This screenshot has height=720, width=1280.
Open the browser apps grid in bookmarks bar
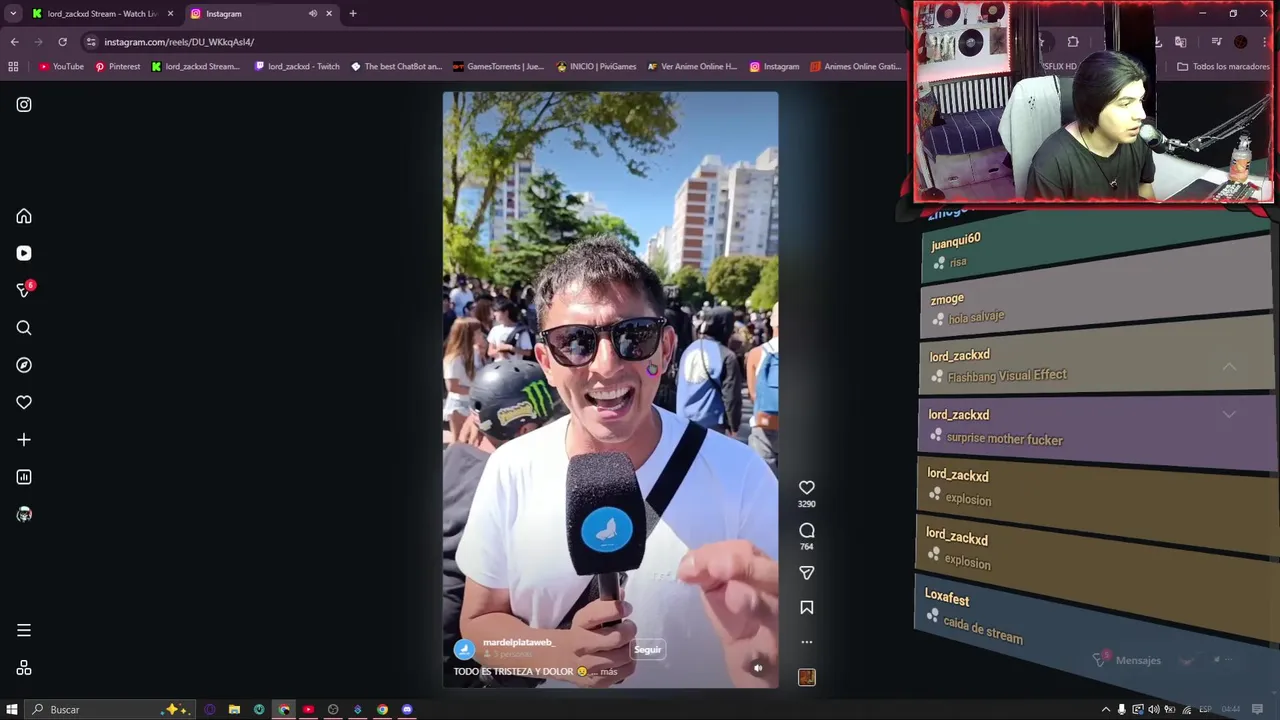(13, 67)
